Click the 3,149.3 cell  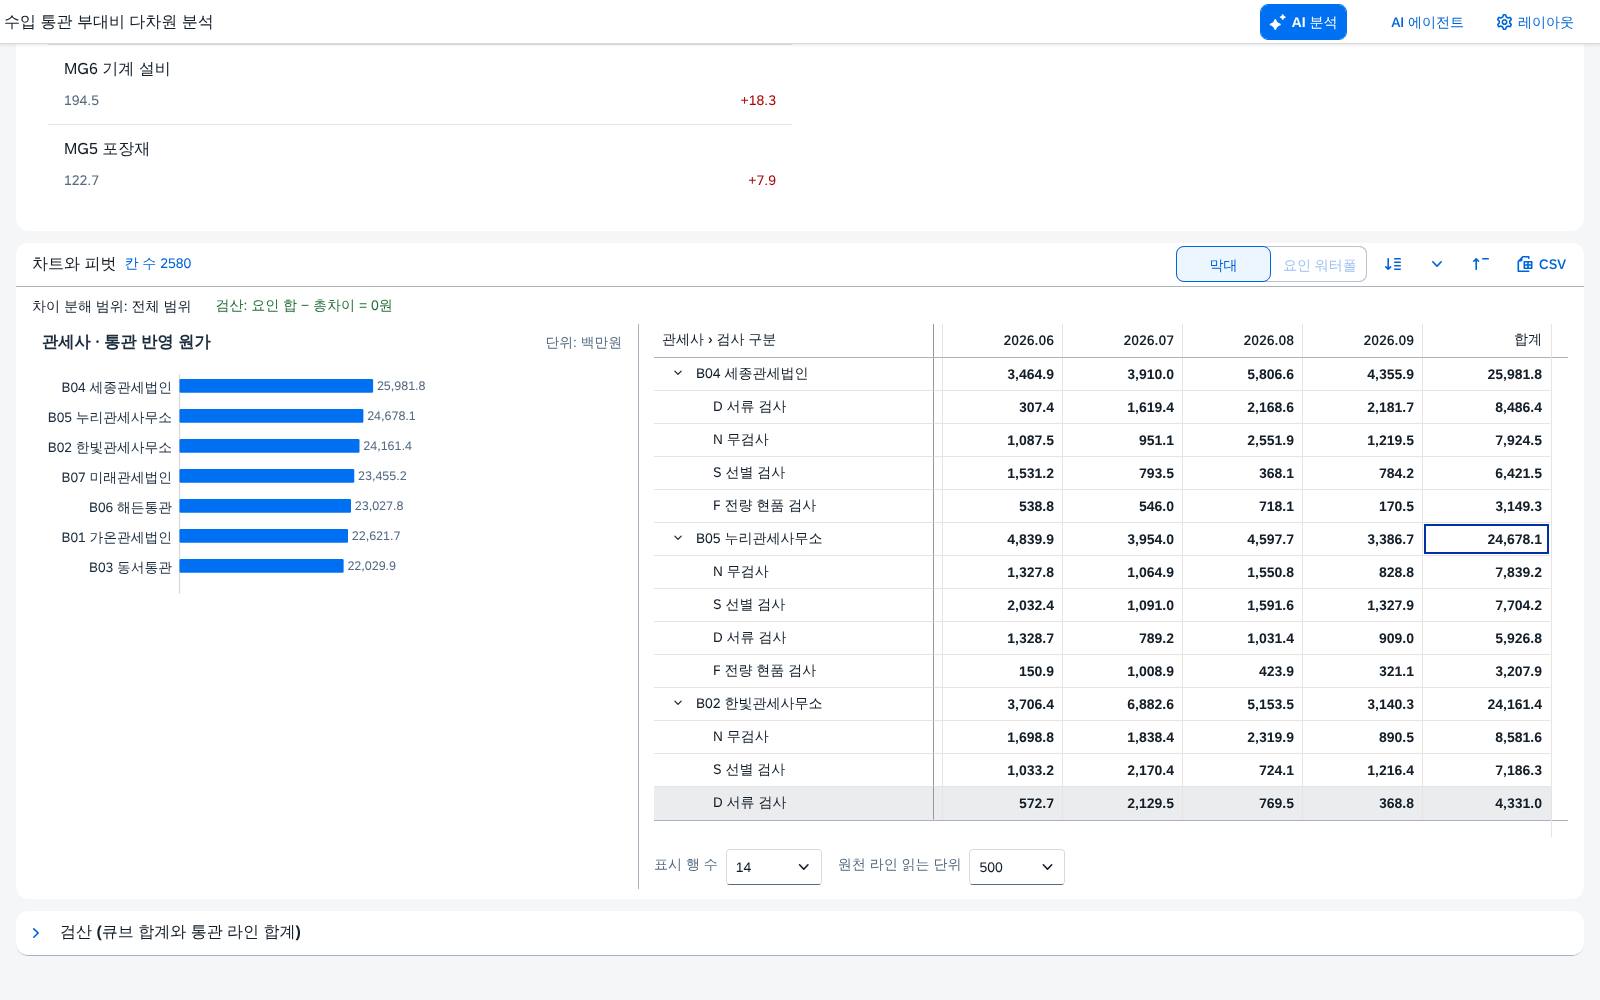1486,506
